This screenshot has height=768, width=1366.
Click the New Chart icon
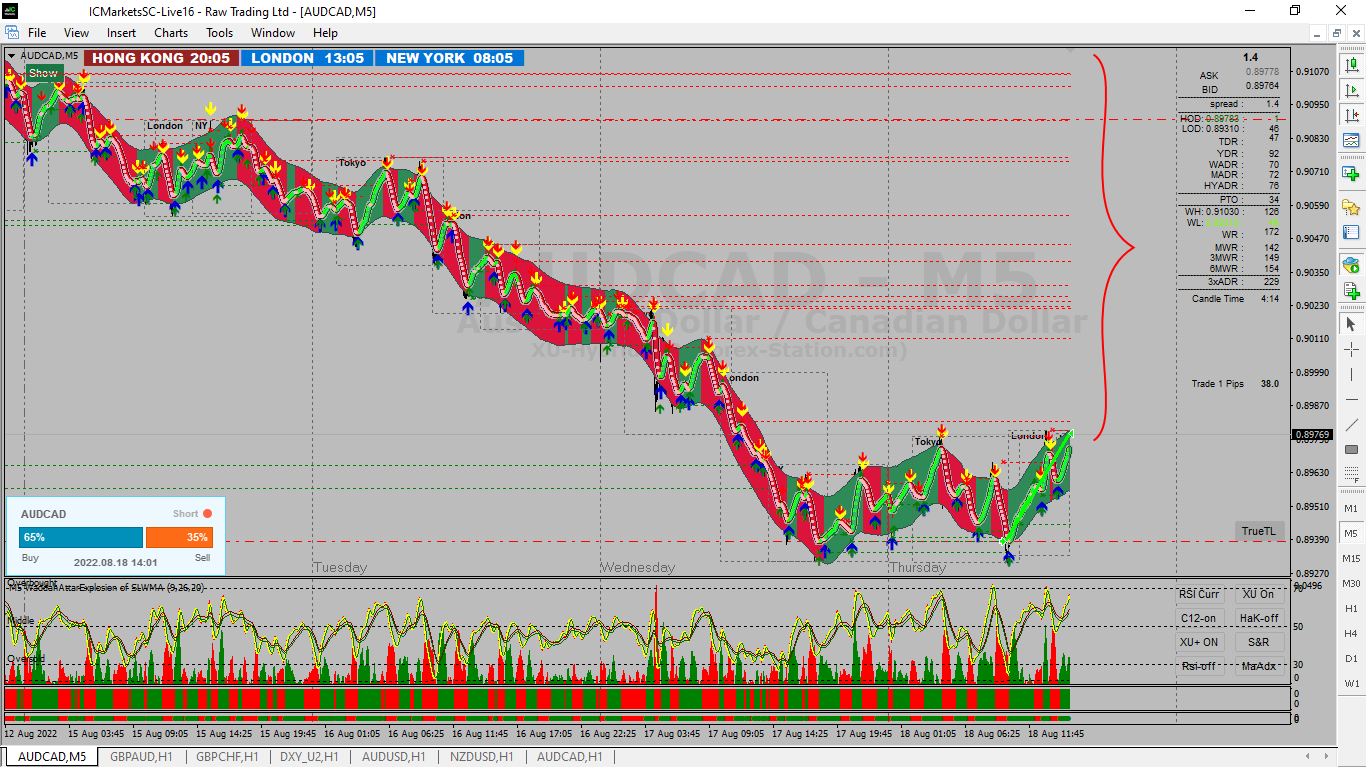click(x=1351, y=174)
